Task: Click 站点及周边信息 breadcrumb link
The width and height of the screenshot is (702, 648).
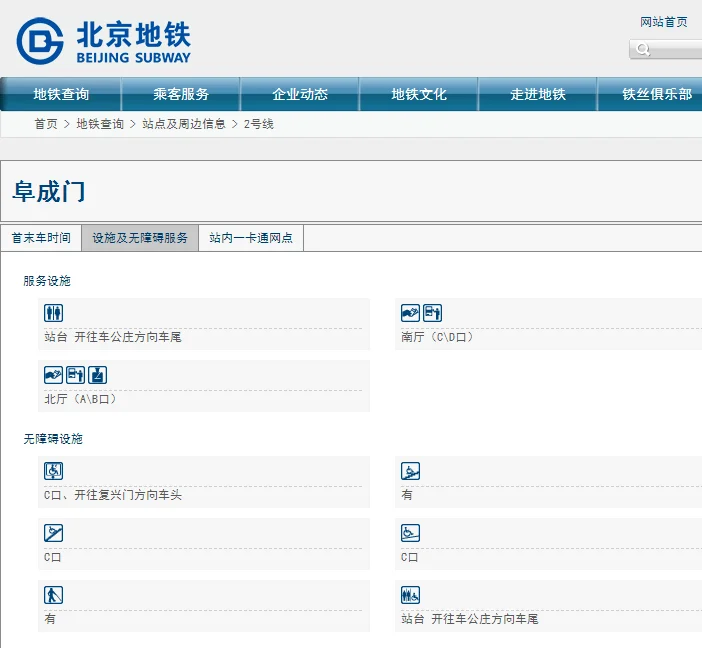Action: [x=184, y=124]
